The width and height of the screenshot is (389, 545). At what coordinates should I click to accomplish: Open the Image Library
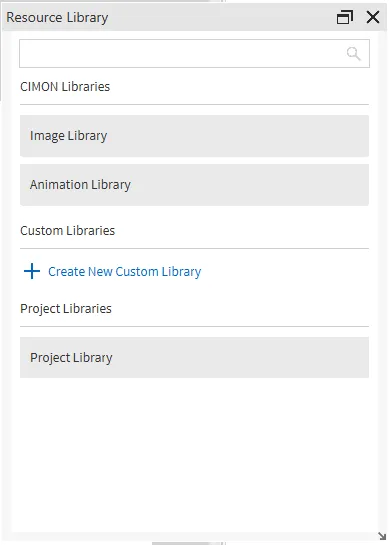[x=194, y=136]
